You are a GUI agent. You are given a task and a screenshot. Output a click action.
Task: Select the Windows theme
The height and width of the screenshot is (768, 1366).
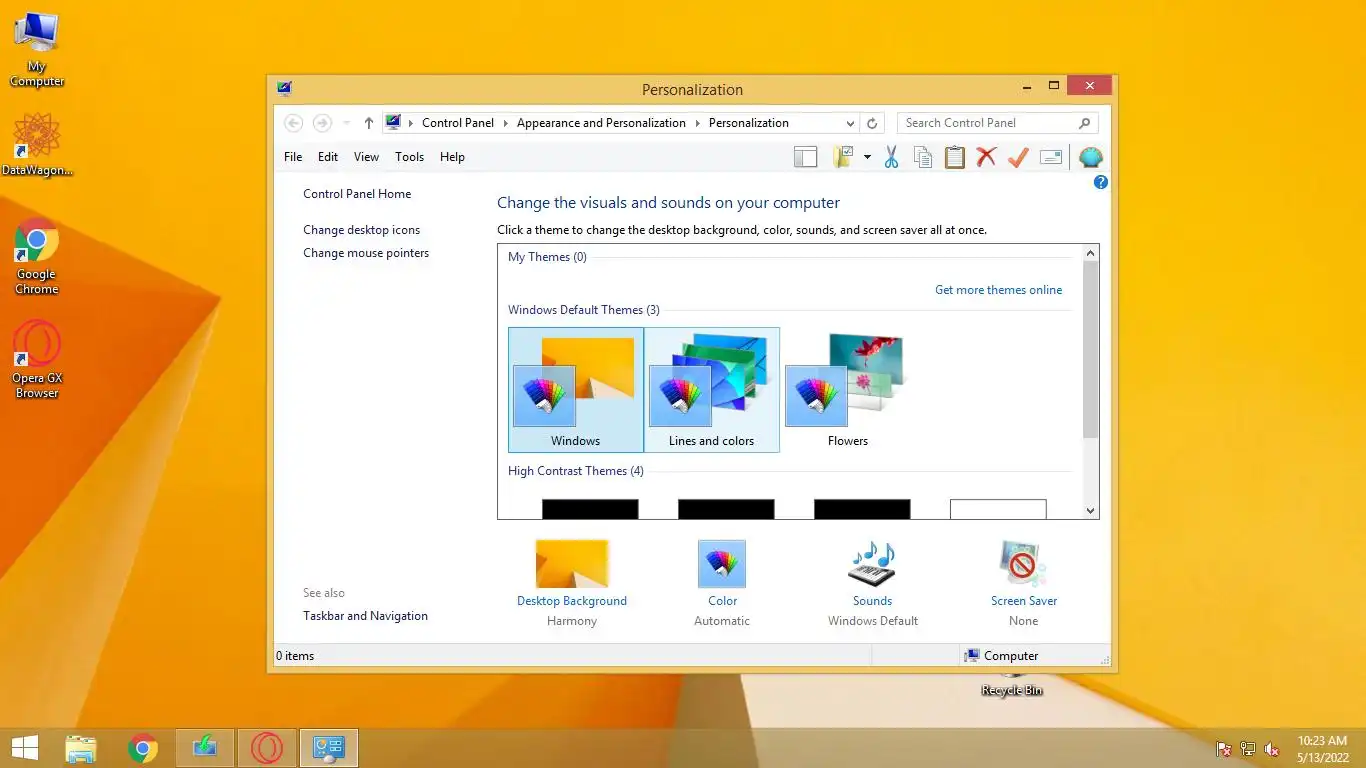(576, 390)
